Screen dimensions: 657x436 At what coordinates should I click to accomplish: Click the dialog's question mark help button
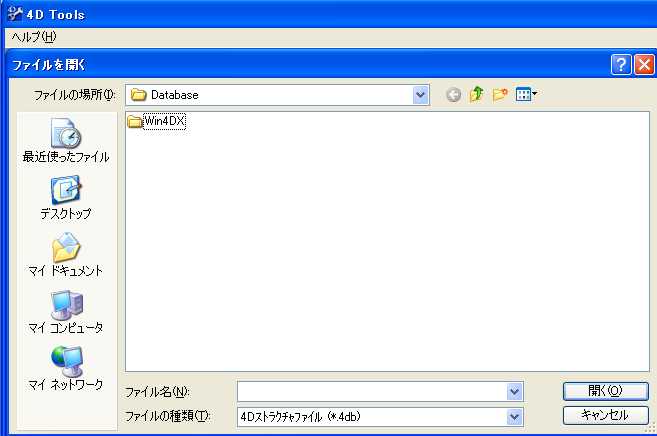pyautogui.click(x=622, y=65)
